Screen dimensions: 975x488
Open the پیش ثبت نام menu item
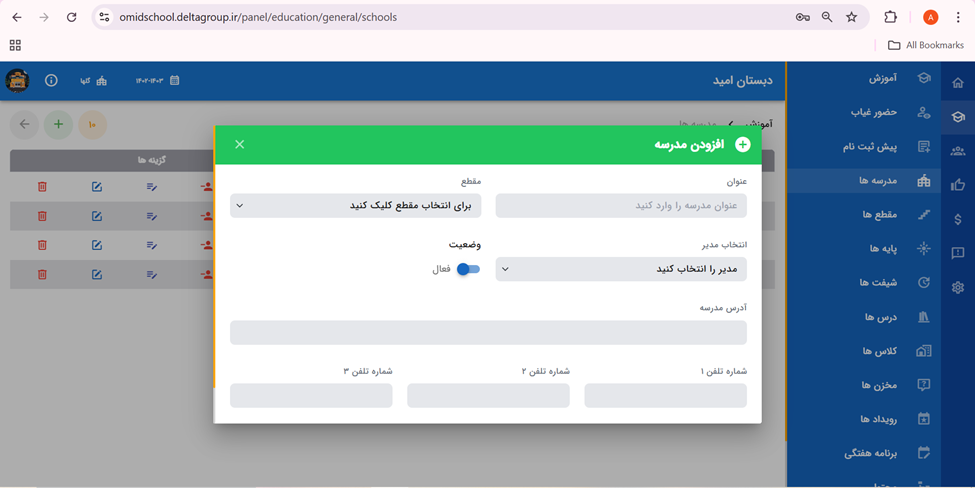[x=864, y=147]
